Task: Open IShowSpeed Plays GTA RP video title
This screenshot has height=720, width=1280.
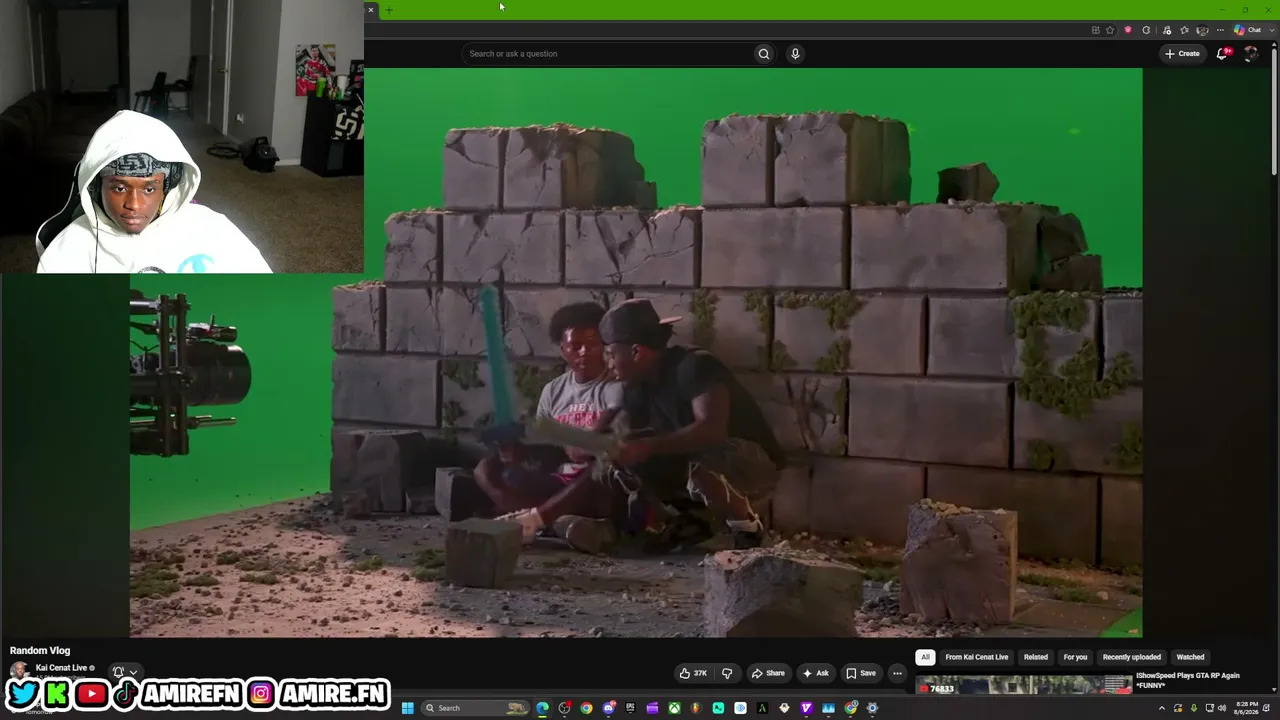Action: click(1188, 680)
